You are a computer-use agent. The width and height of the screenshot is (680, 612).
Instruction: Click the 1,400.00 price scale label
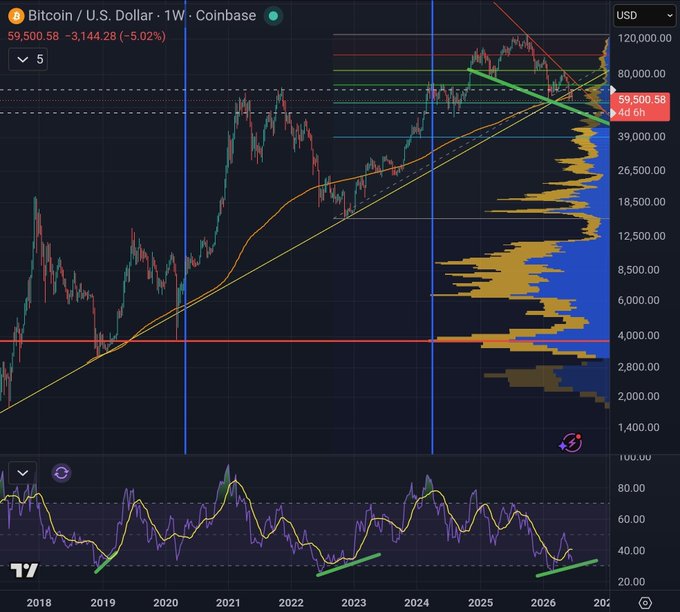638,427
